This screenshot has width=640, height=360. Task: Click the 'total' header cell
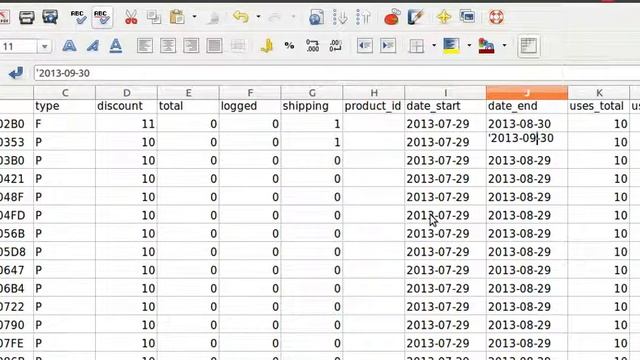point(188,106)
